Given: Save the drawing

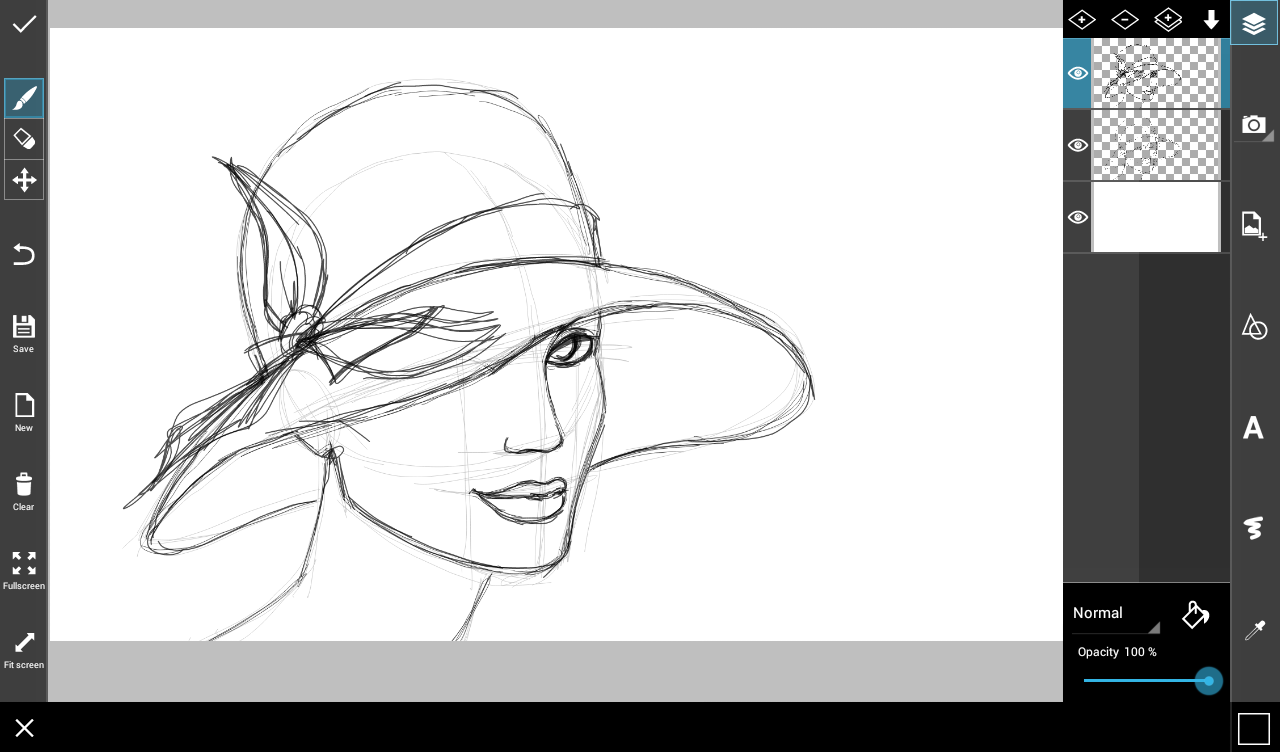Looking at the screenshot, I should click(x=24, y=334).
